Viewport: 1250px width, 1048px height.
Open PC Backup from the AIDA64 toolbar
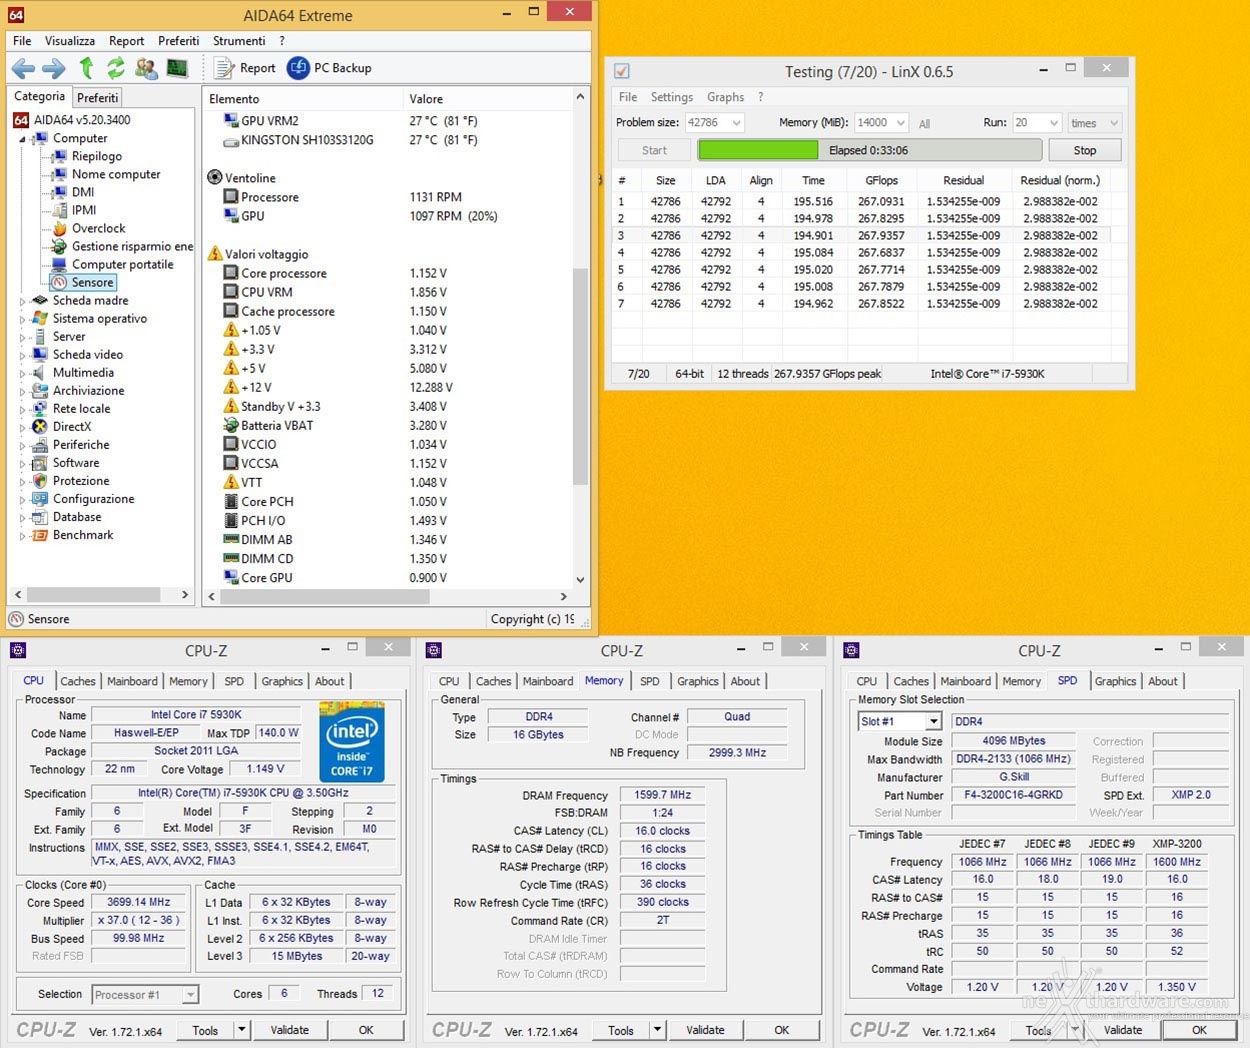tap(329, 68)
